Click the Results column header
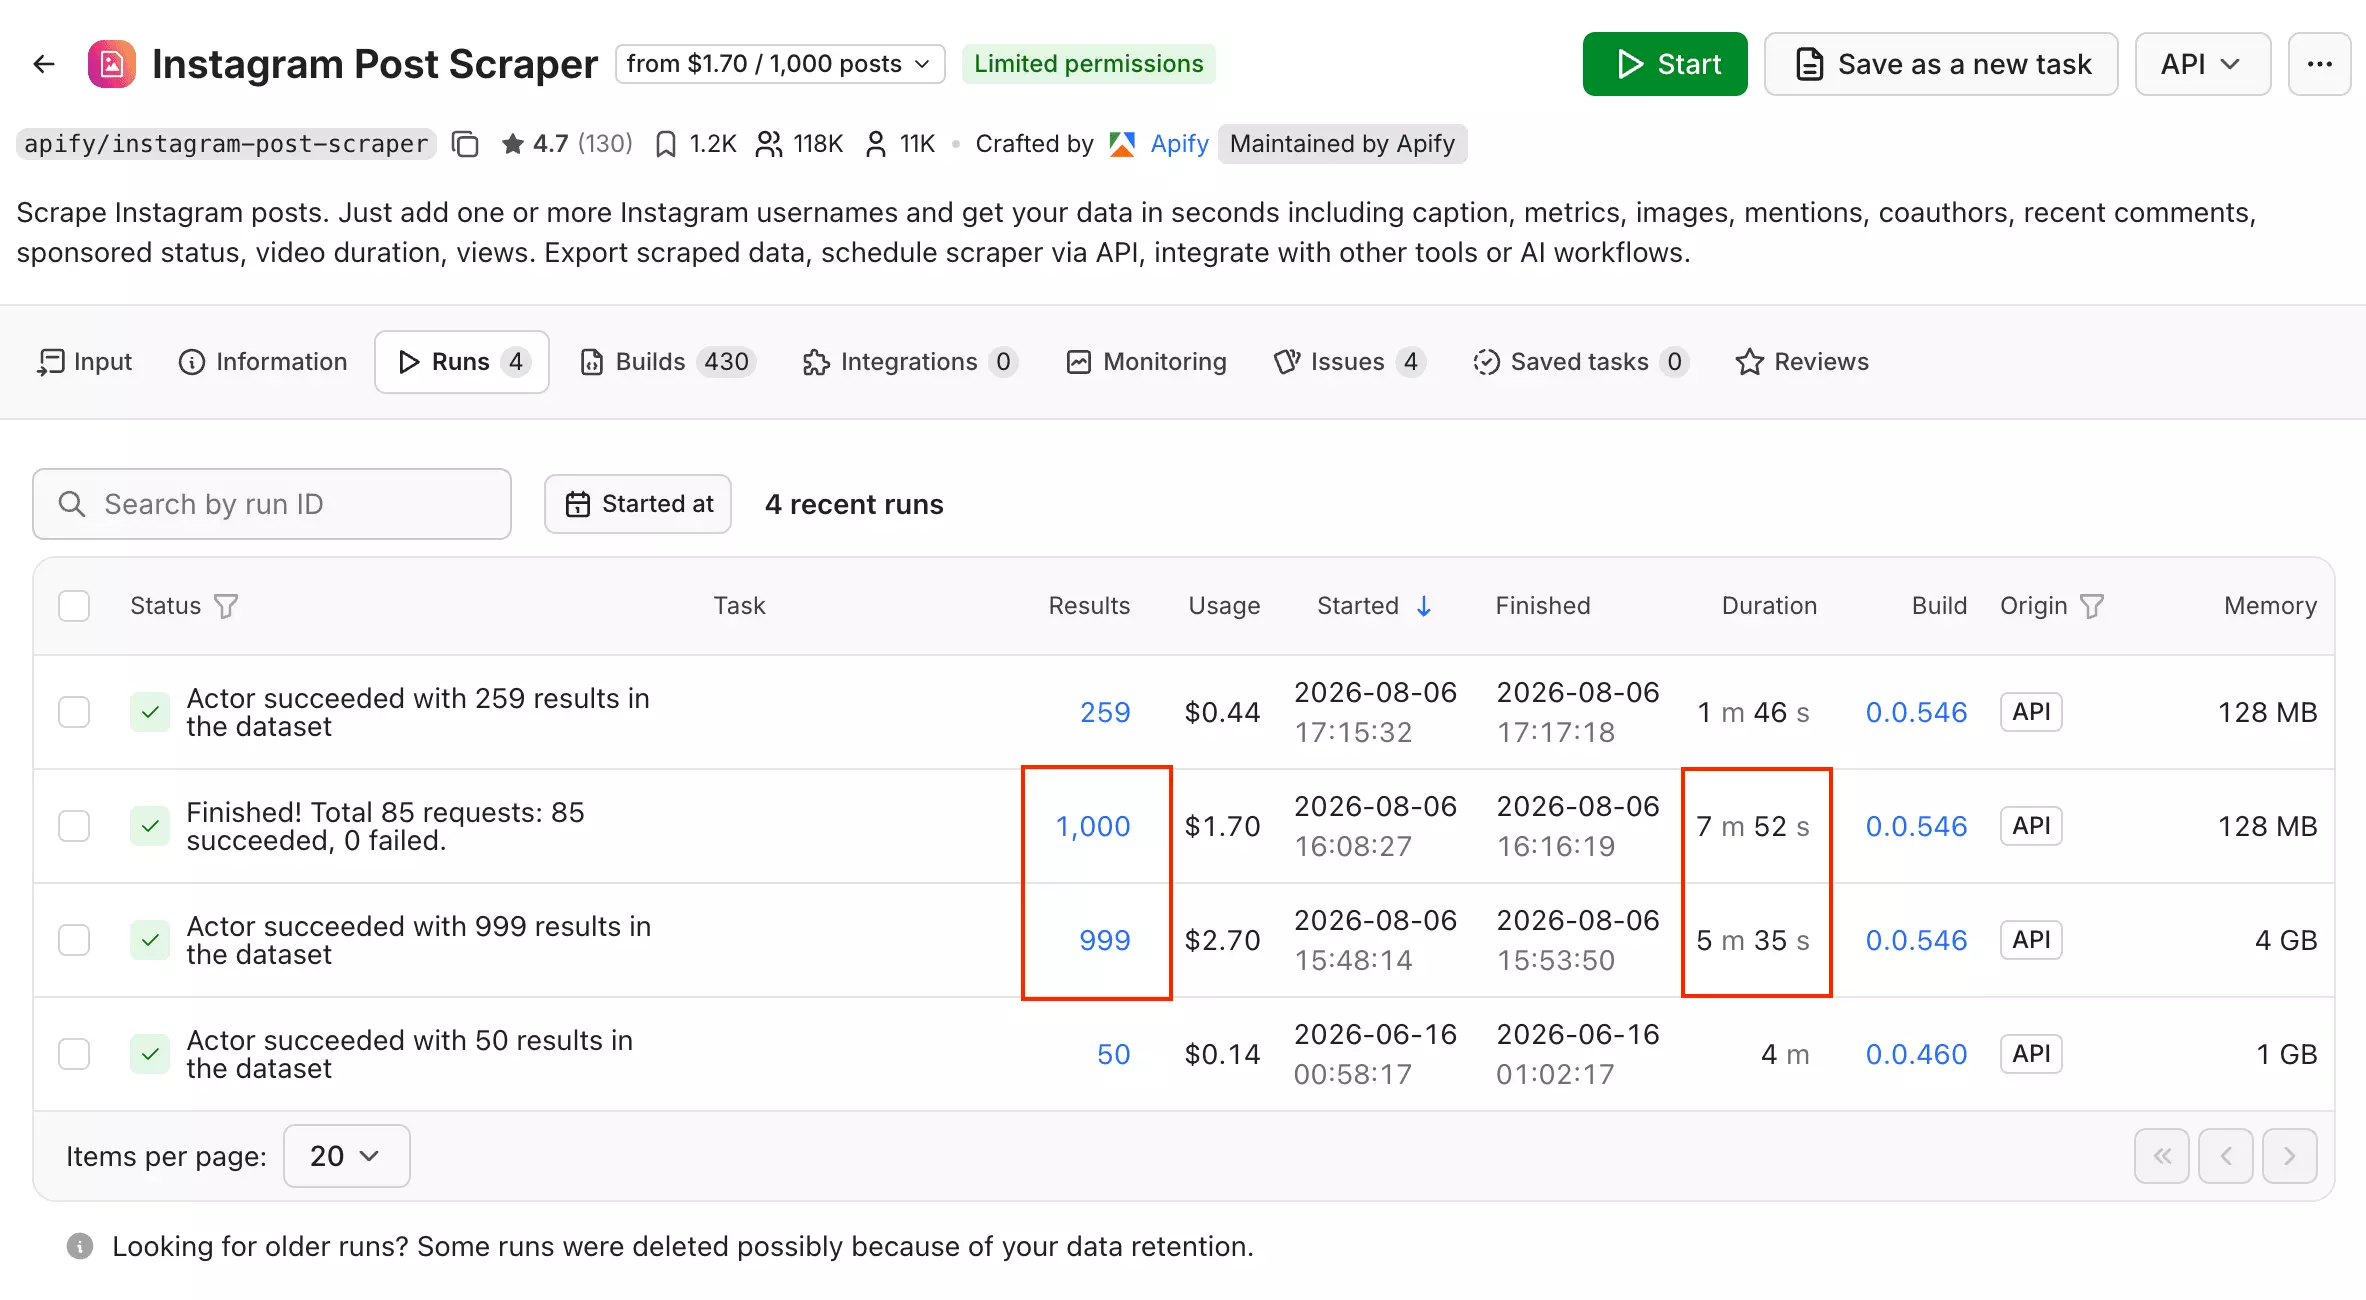2366x1300 pixels. [x=1089, y=606]
